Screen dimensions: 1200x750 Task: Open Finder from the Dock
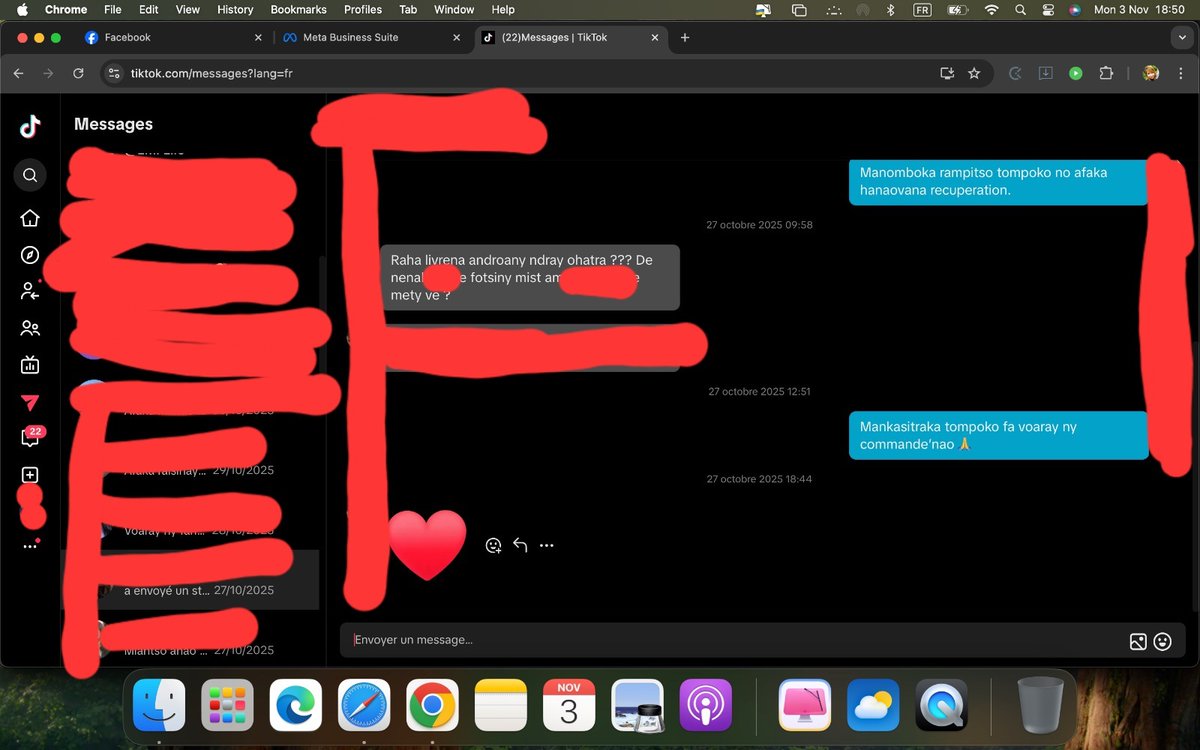[159, 705]
